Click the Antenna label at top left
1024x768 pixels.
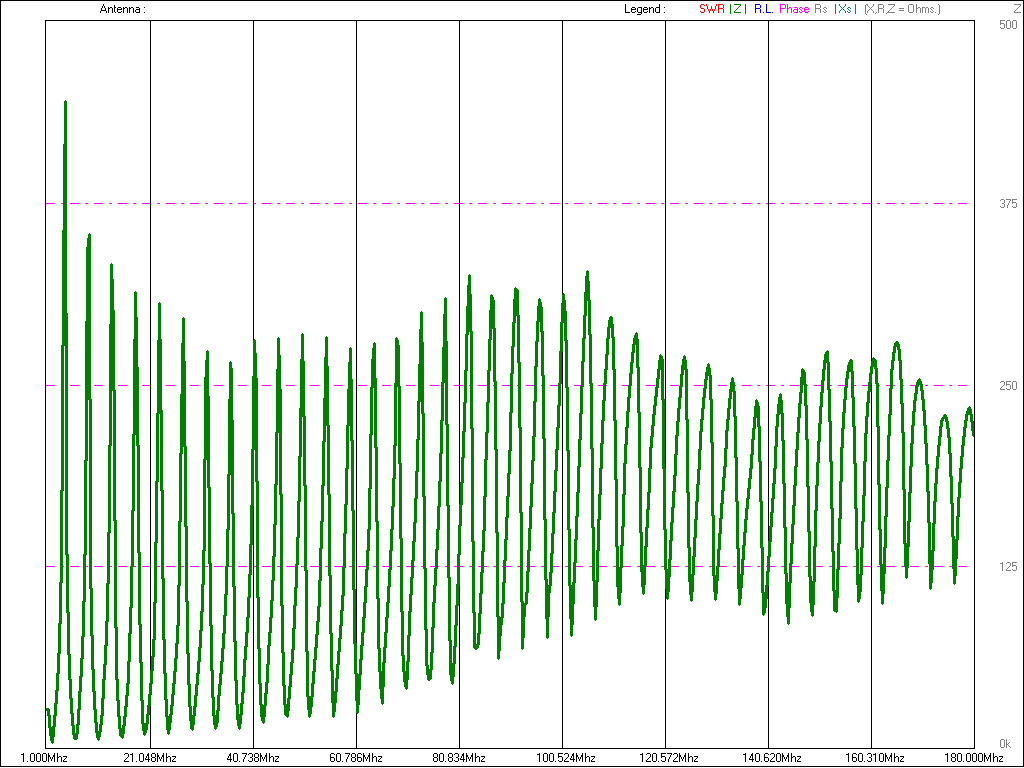[x=122, y=9]
